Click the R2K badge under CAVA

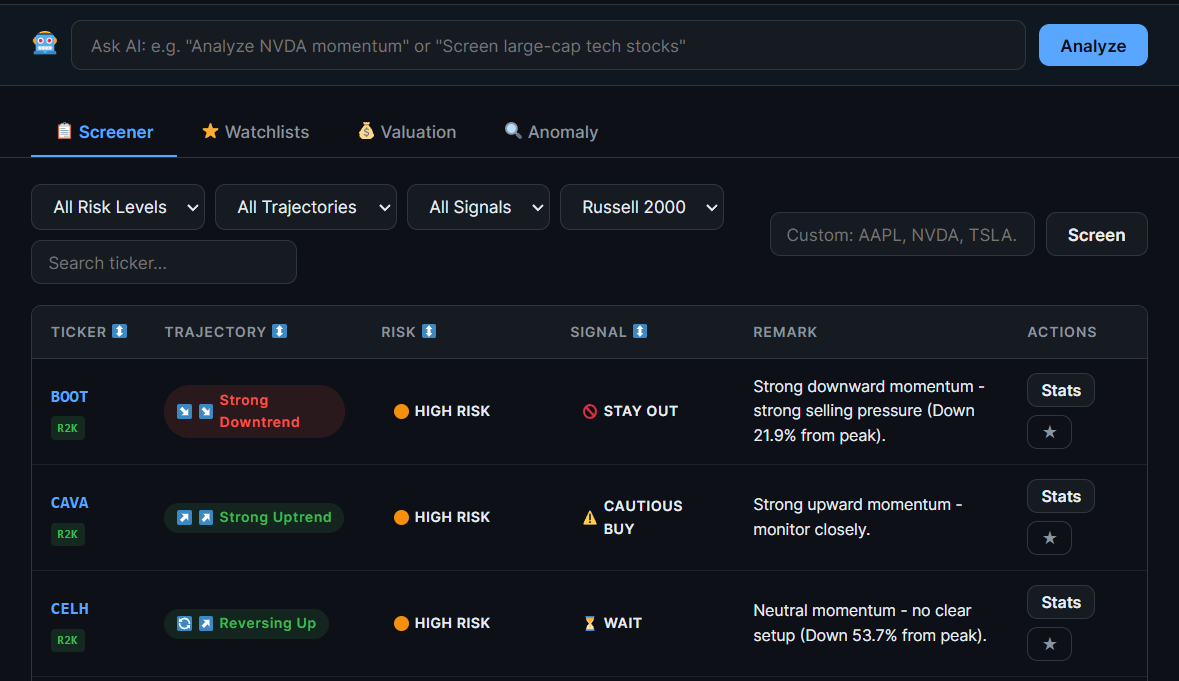tap(68, 534)
